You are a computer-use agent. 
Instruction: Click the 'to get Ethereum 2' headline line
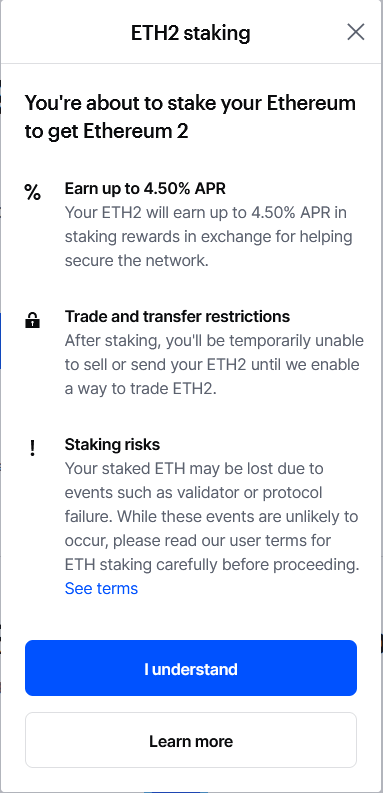[x=107, y=131]
